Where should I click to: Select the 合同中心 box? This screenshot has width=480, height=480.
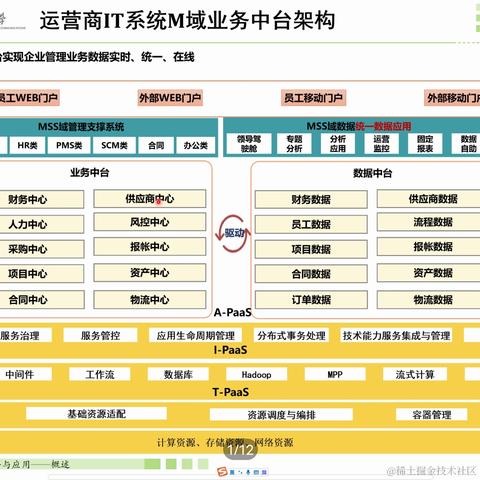point(41,300)
